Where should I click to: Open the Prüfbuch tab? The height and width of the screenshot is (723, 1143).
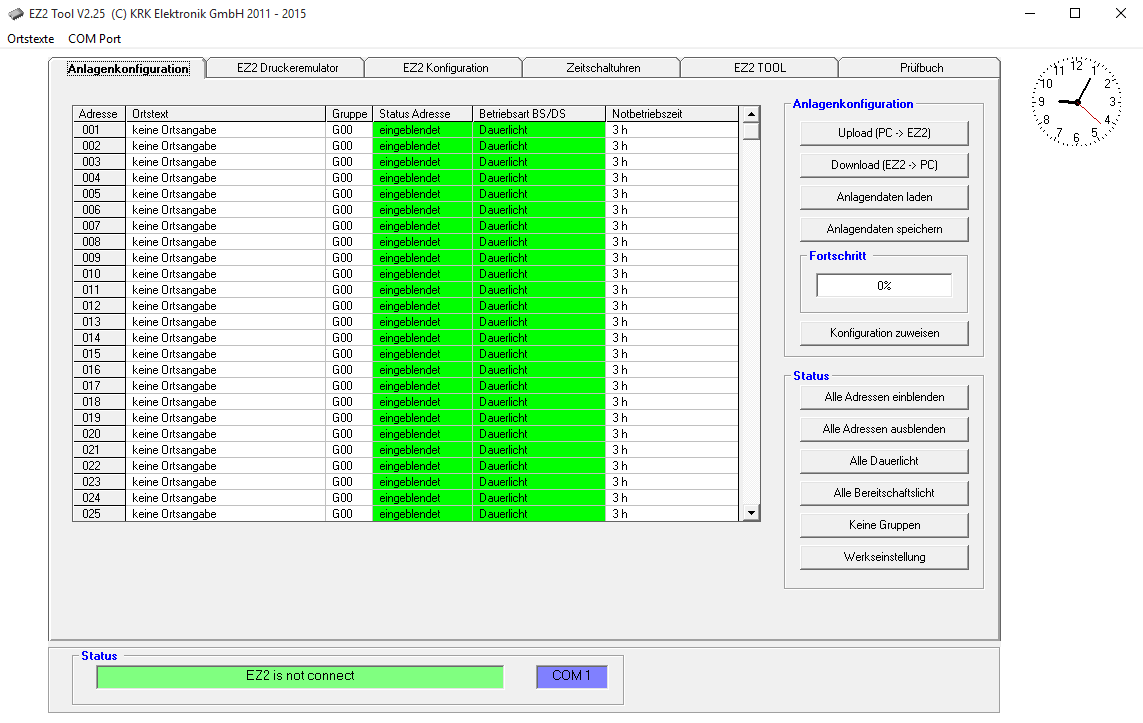click(x=920, y=68)
